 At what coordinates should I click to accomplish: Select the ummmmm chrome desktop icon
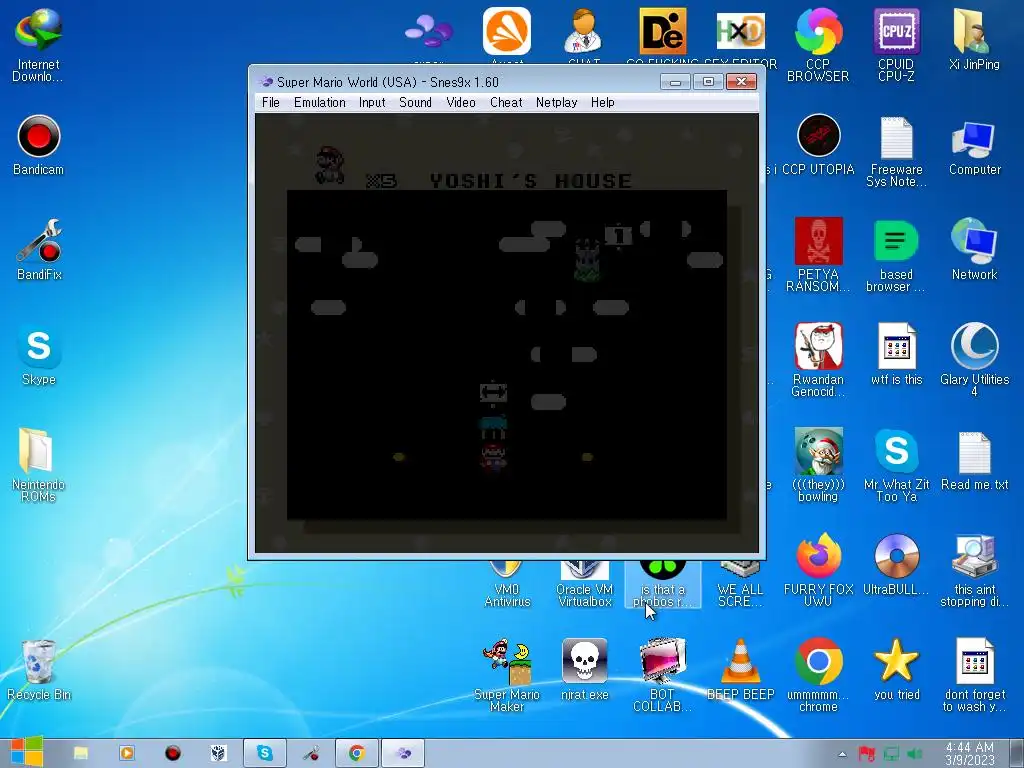(818, 675)
